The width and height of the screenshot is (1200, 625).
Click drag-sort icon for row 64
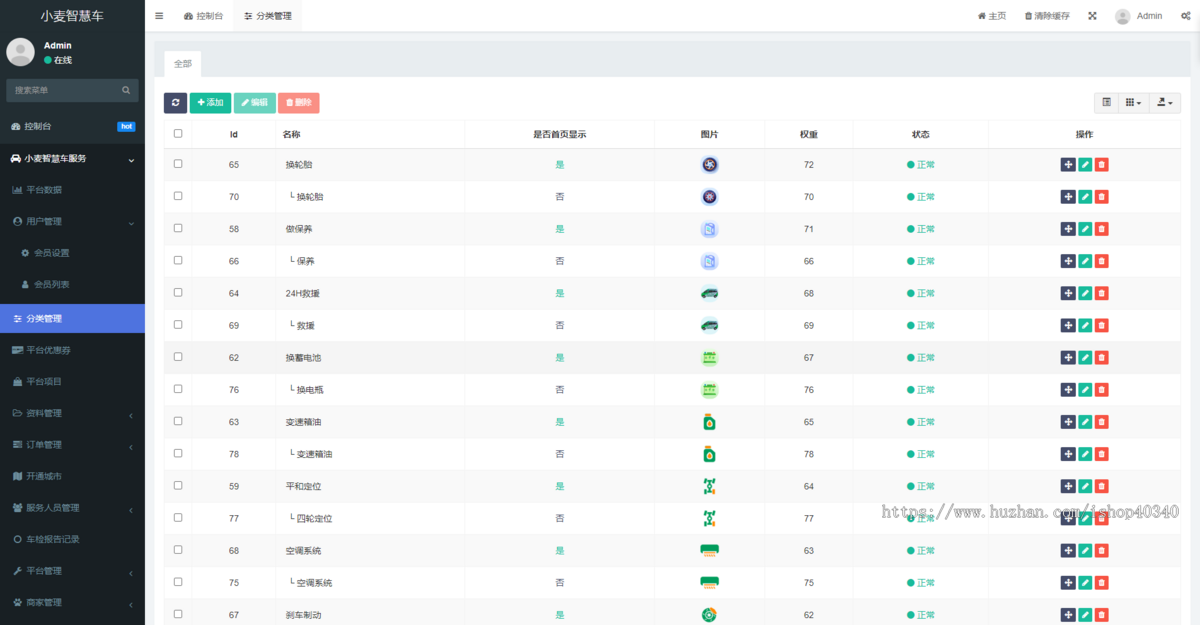[1068, 293]
